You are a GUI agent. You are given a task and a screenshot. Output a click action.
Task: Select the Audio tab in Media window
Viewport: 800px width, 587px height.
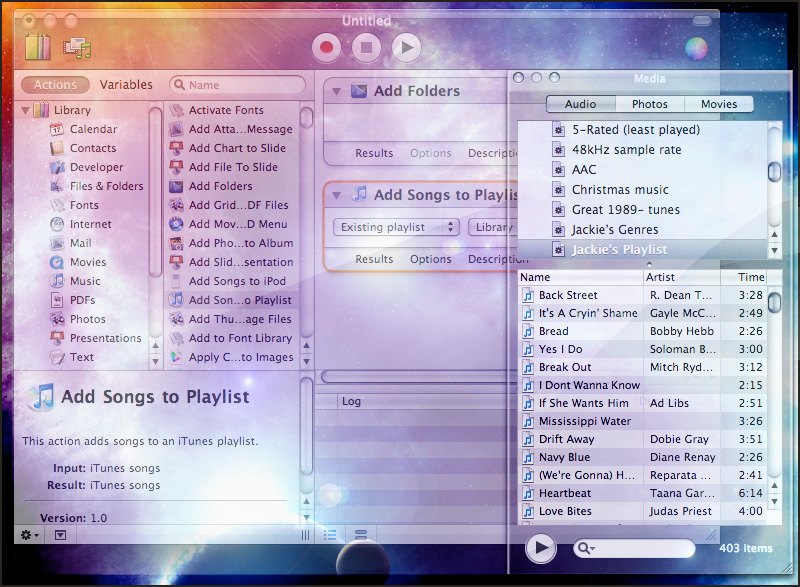(581, 104)
